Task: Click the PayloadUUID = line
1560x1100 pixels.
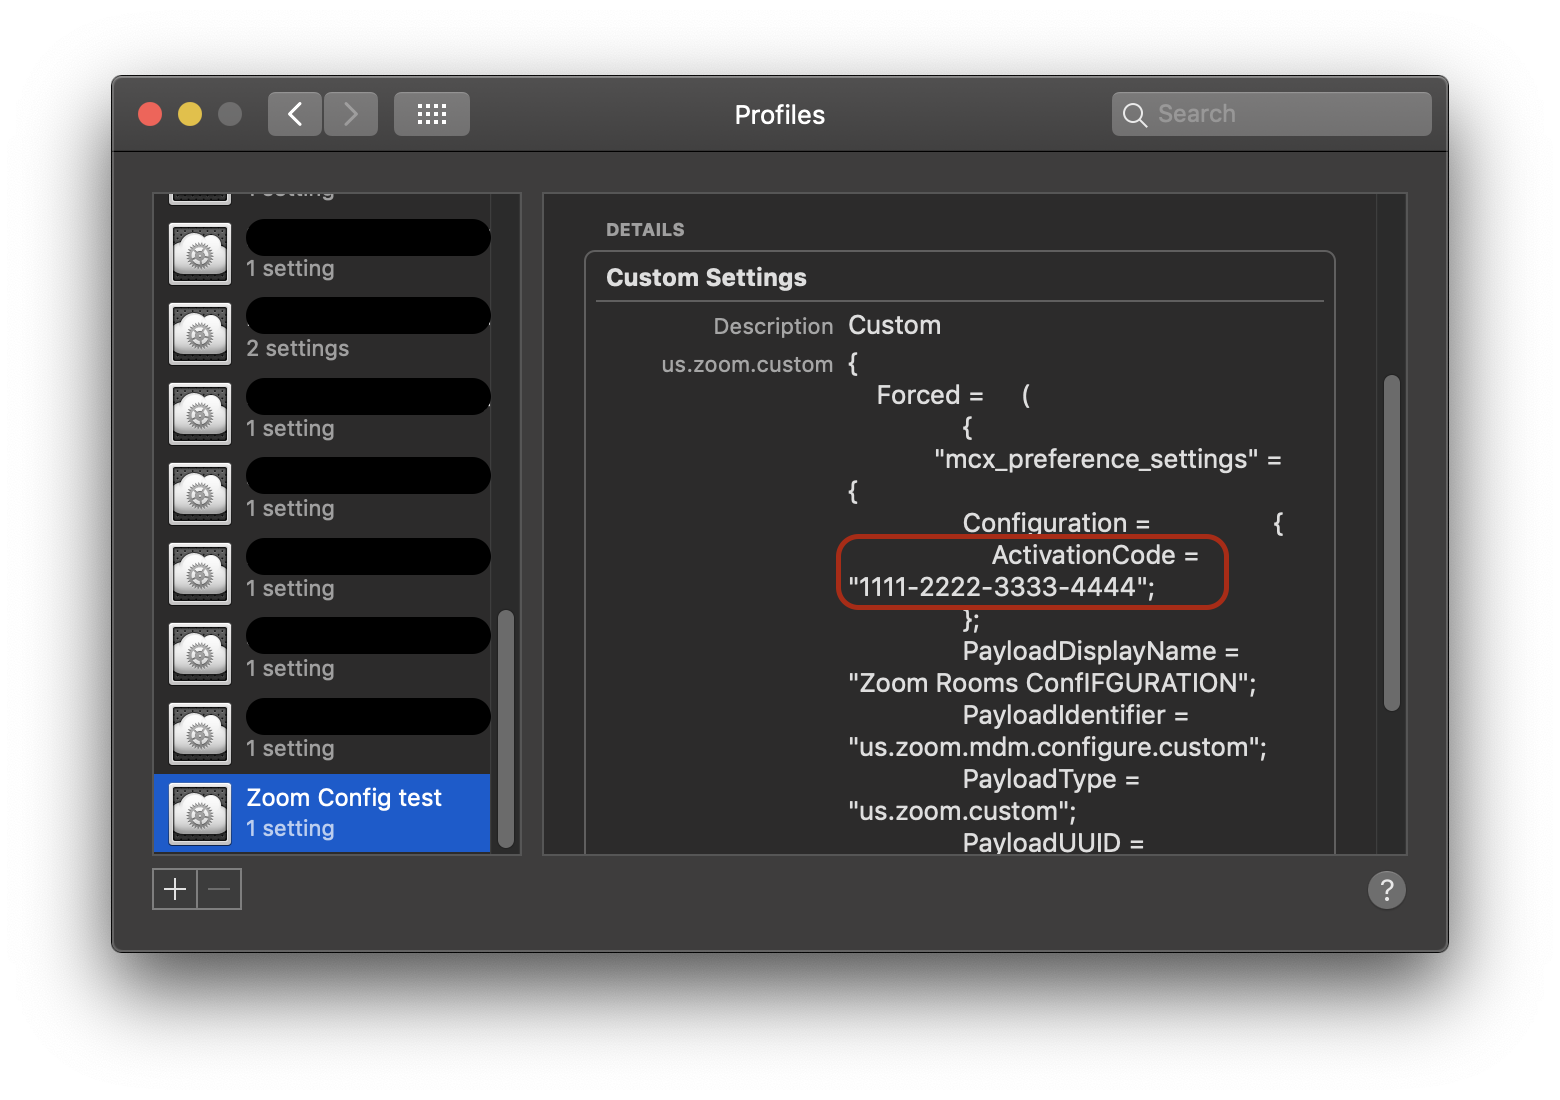Action: (x=1053, y=842)
